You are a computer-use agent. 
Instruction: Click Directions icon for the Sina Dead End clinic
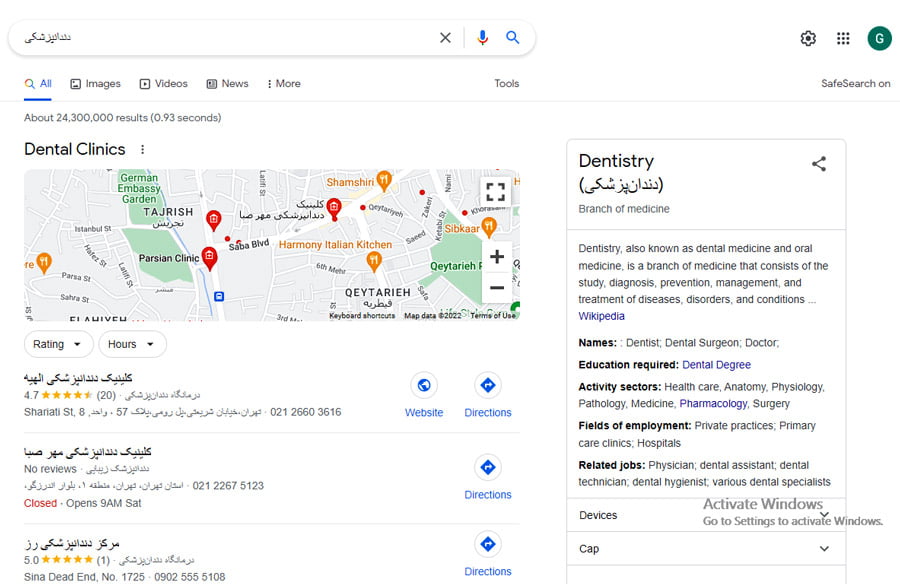click(488, 544)
